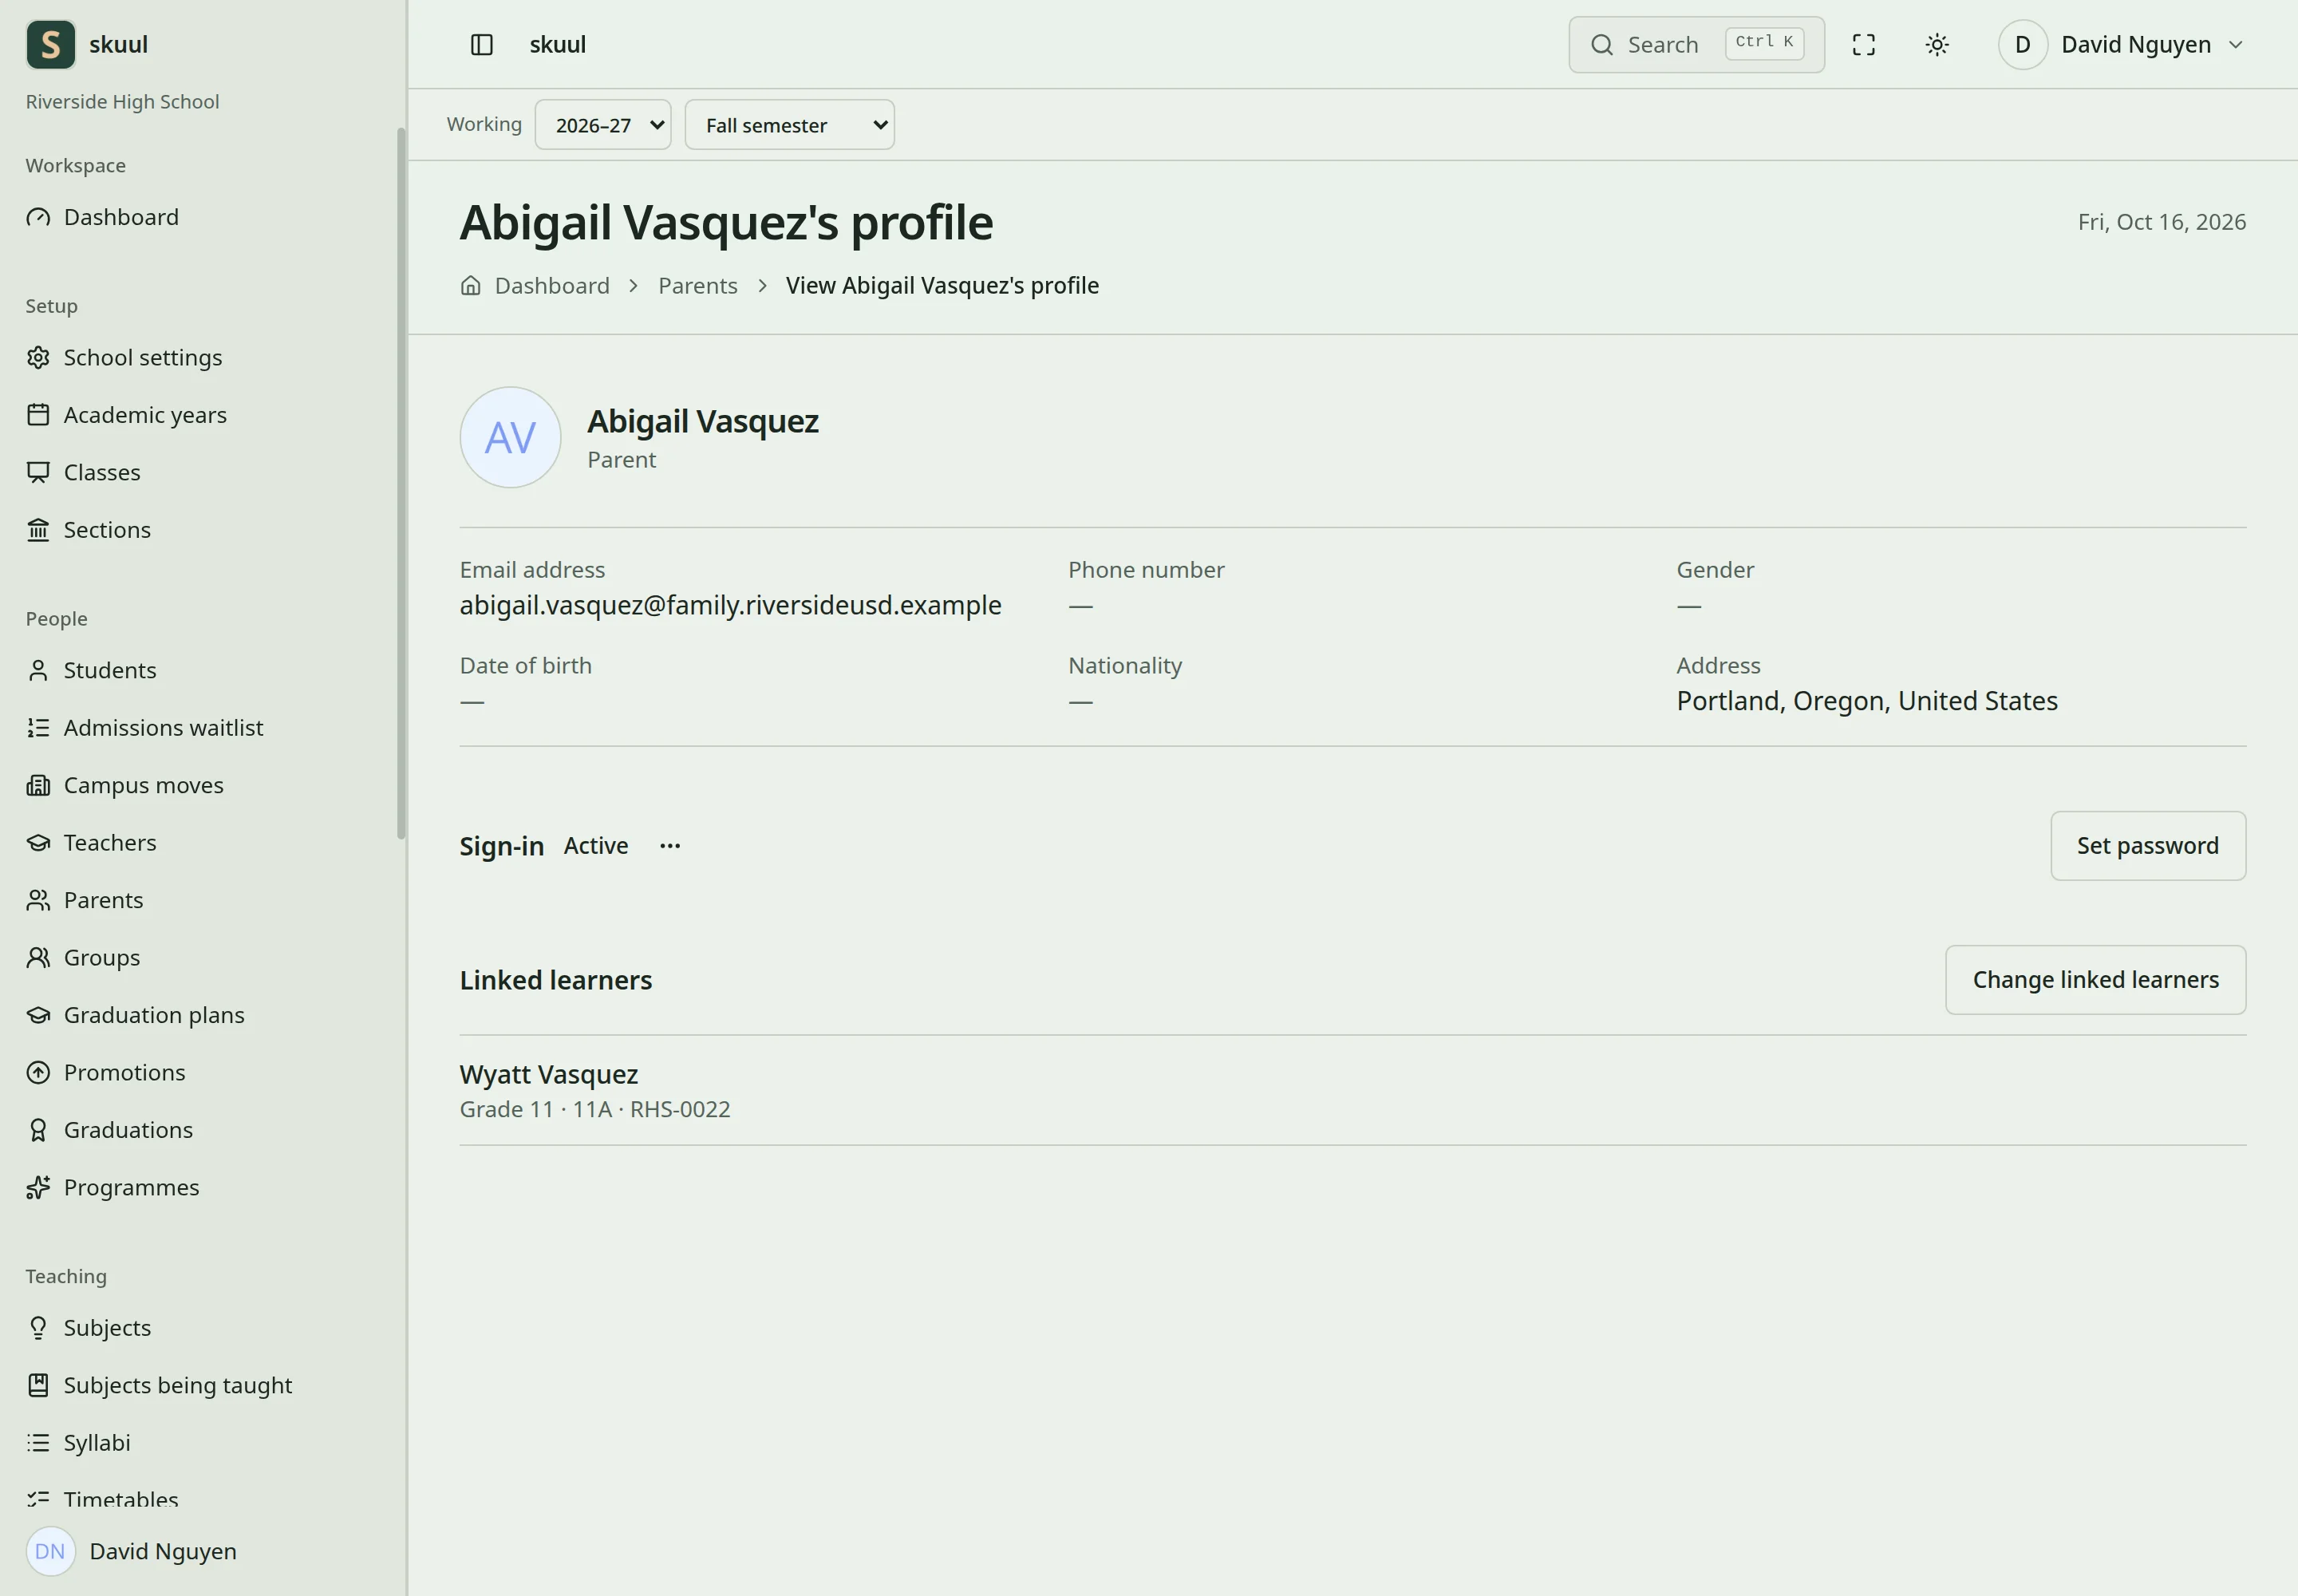Click the Groups icon

point(38,958)
